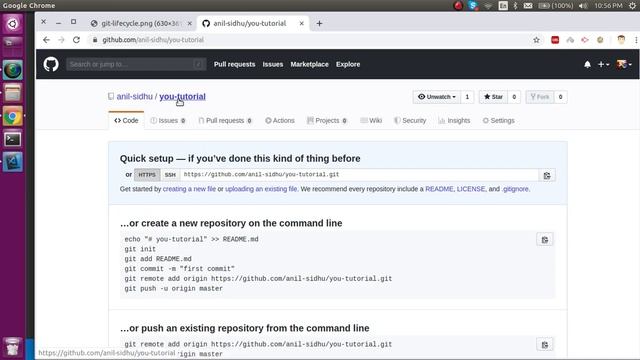Screen dimensions: 640x360
Task: Open Terminal from the Ubuntu dock
Action: coord(13,140)
